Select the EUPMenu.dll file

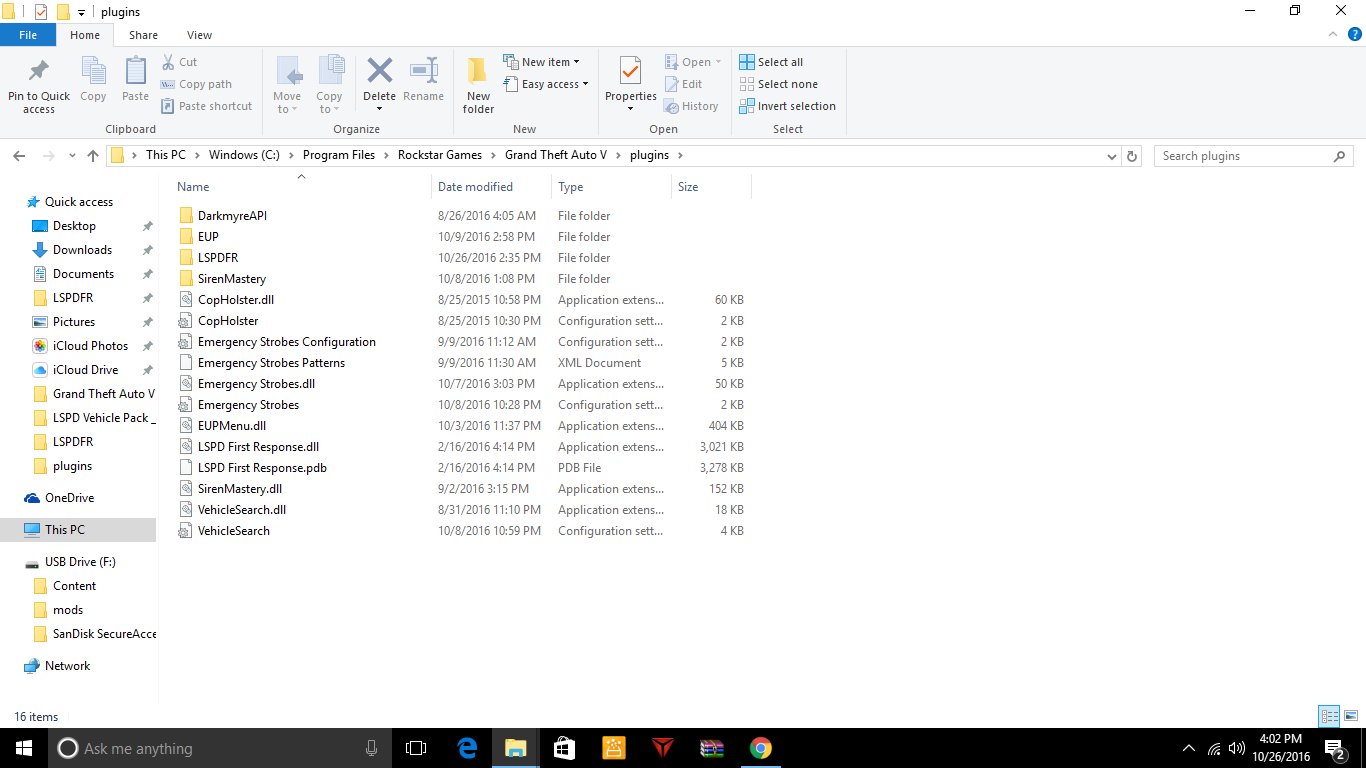click(x=232, y=426)
